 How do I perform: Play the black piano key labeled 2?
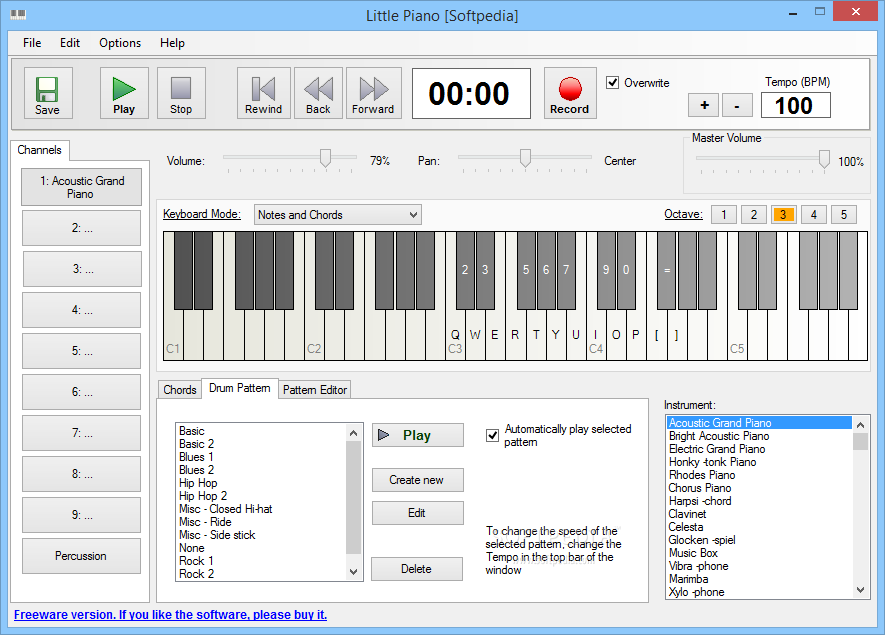click(x=465, y=270)
